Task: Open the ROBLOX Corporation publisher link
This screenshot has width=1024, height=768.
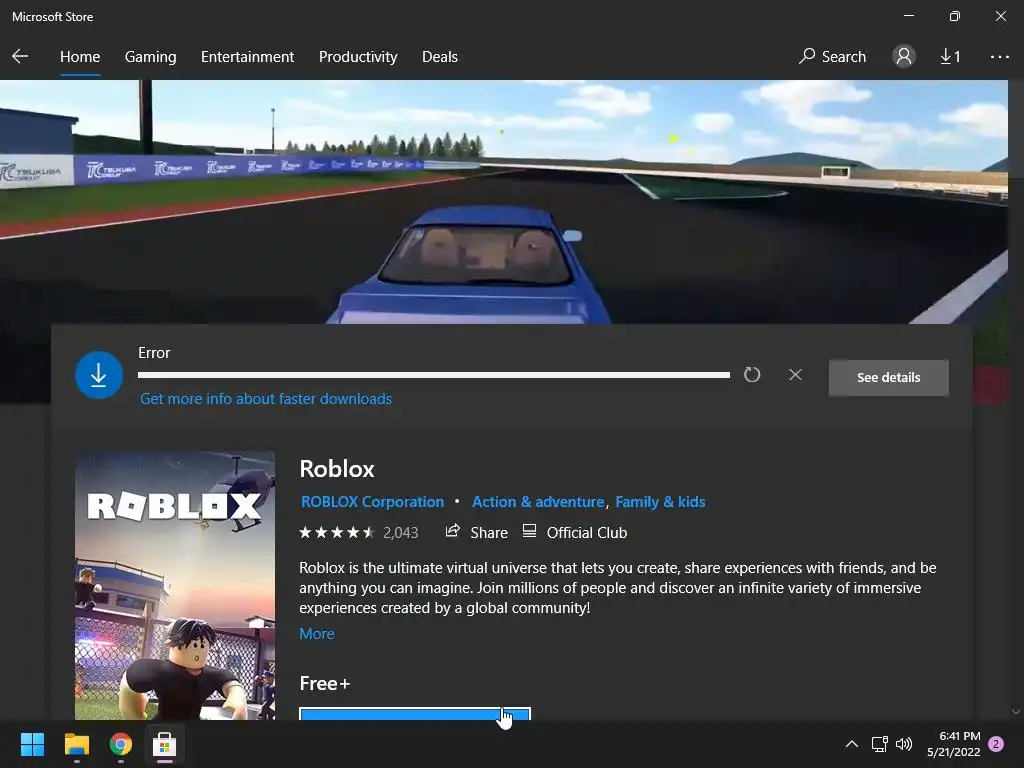Action: (x=372, y=502)
